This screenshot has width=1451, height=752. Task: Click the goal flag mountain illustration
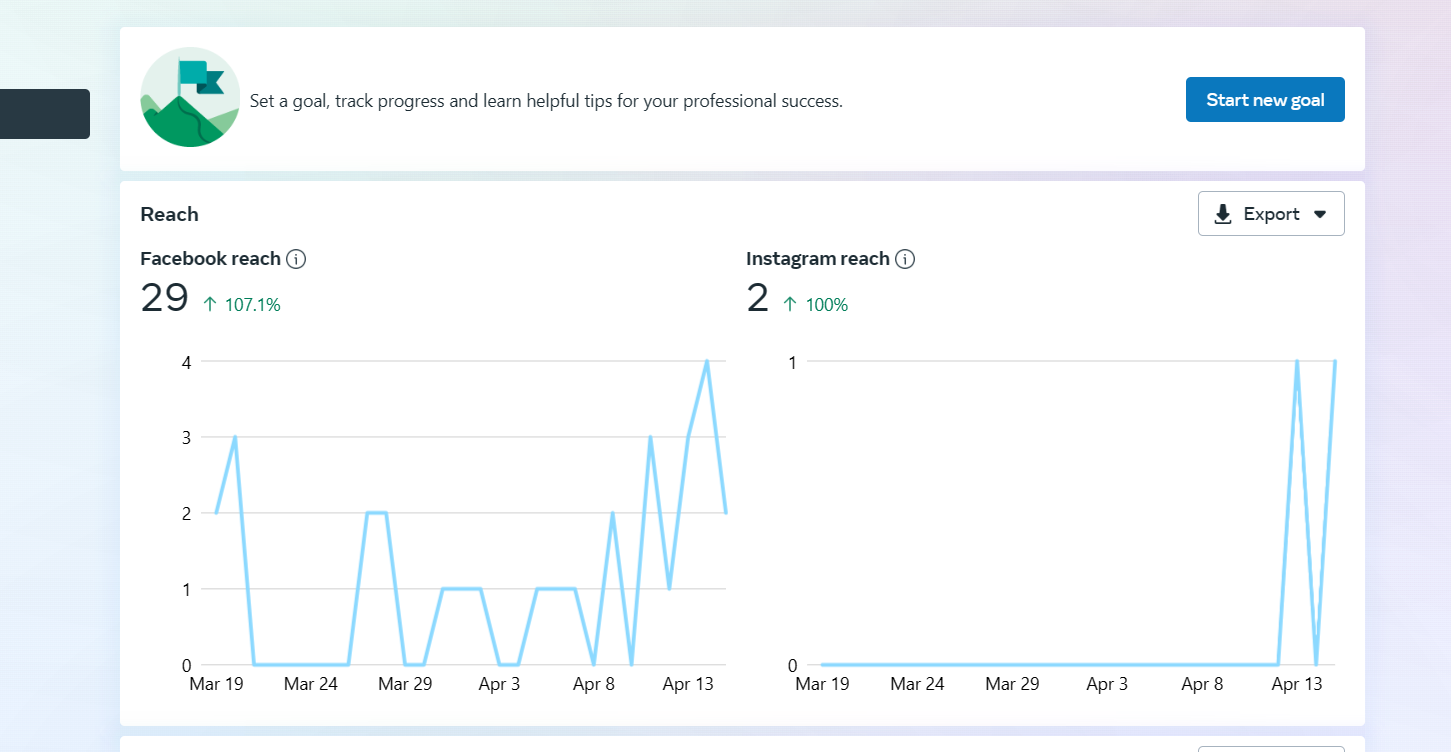click(x=190, y=97)
